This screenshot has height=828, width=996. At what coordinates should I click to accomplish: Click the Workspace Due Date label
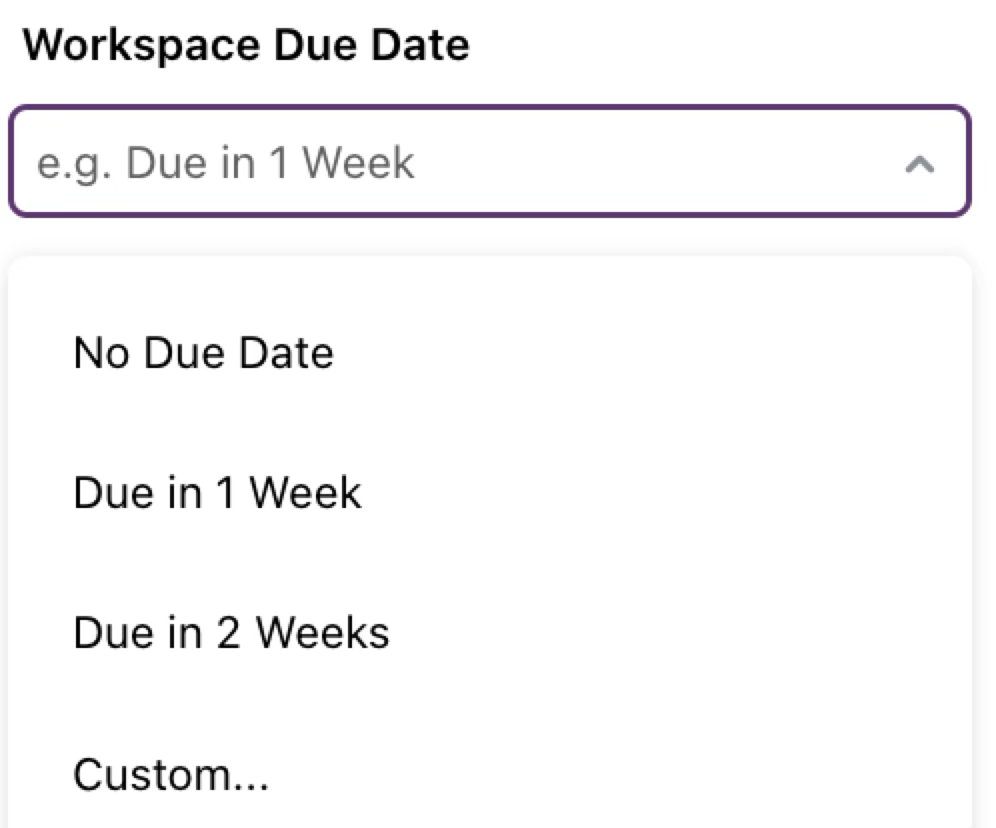click(246, 45)
